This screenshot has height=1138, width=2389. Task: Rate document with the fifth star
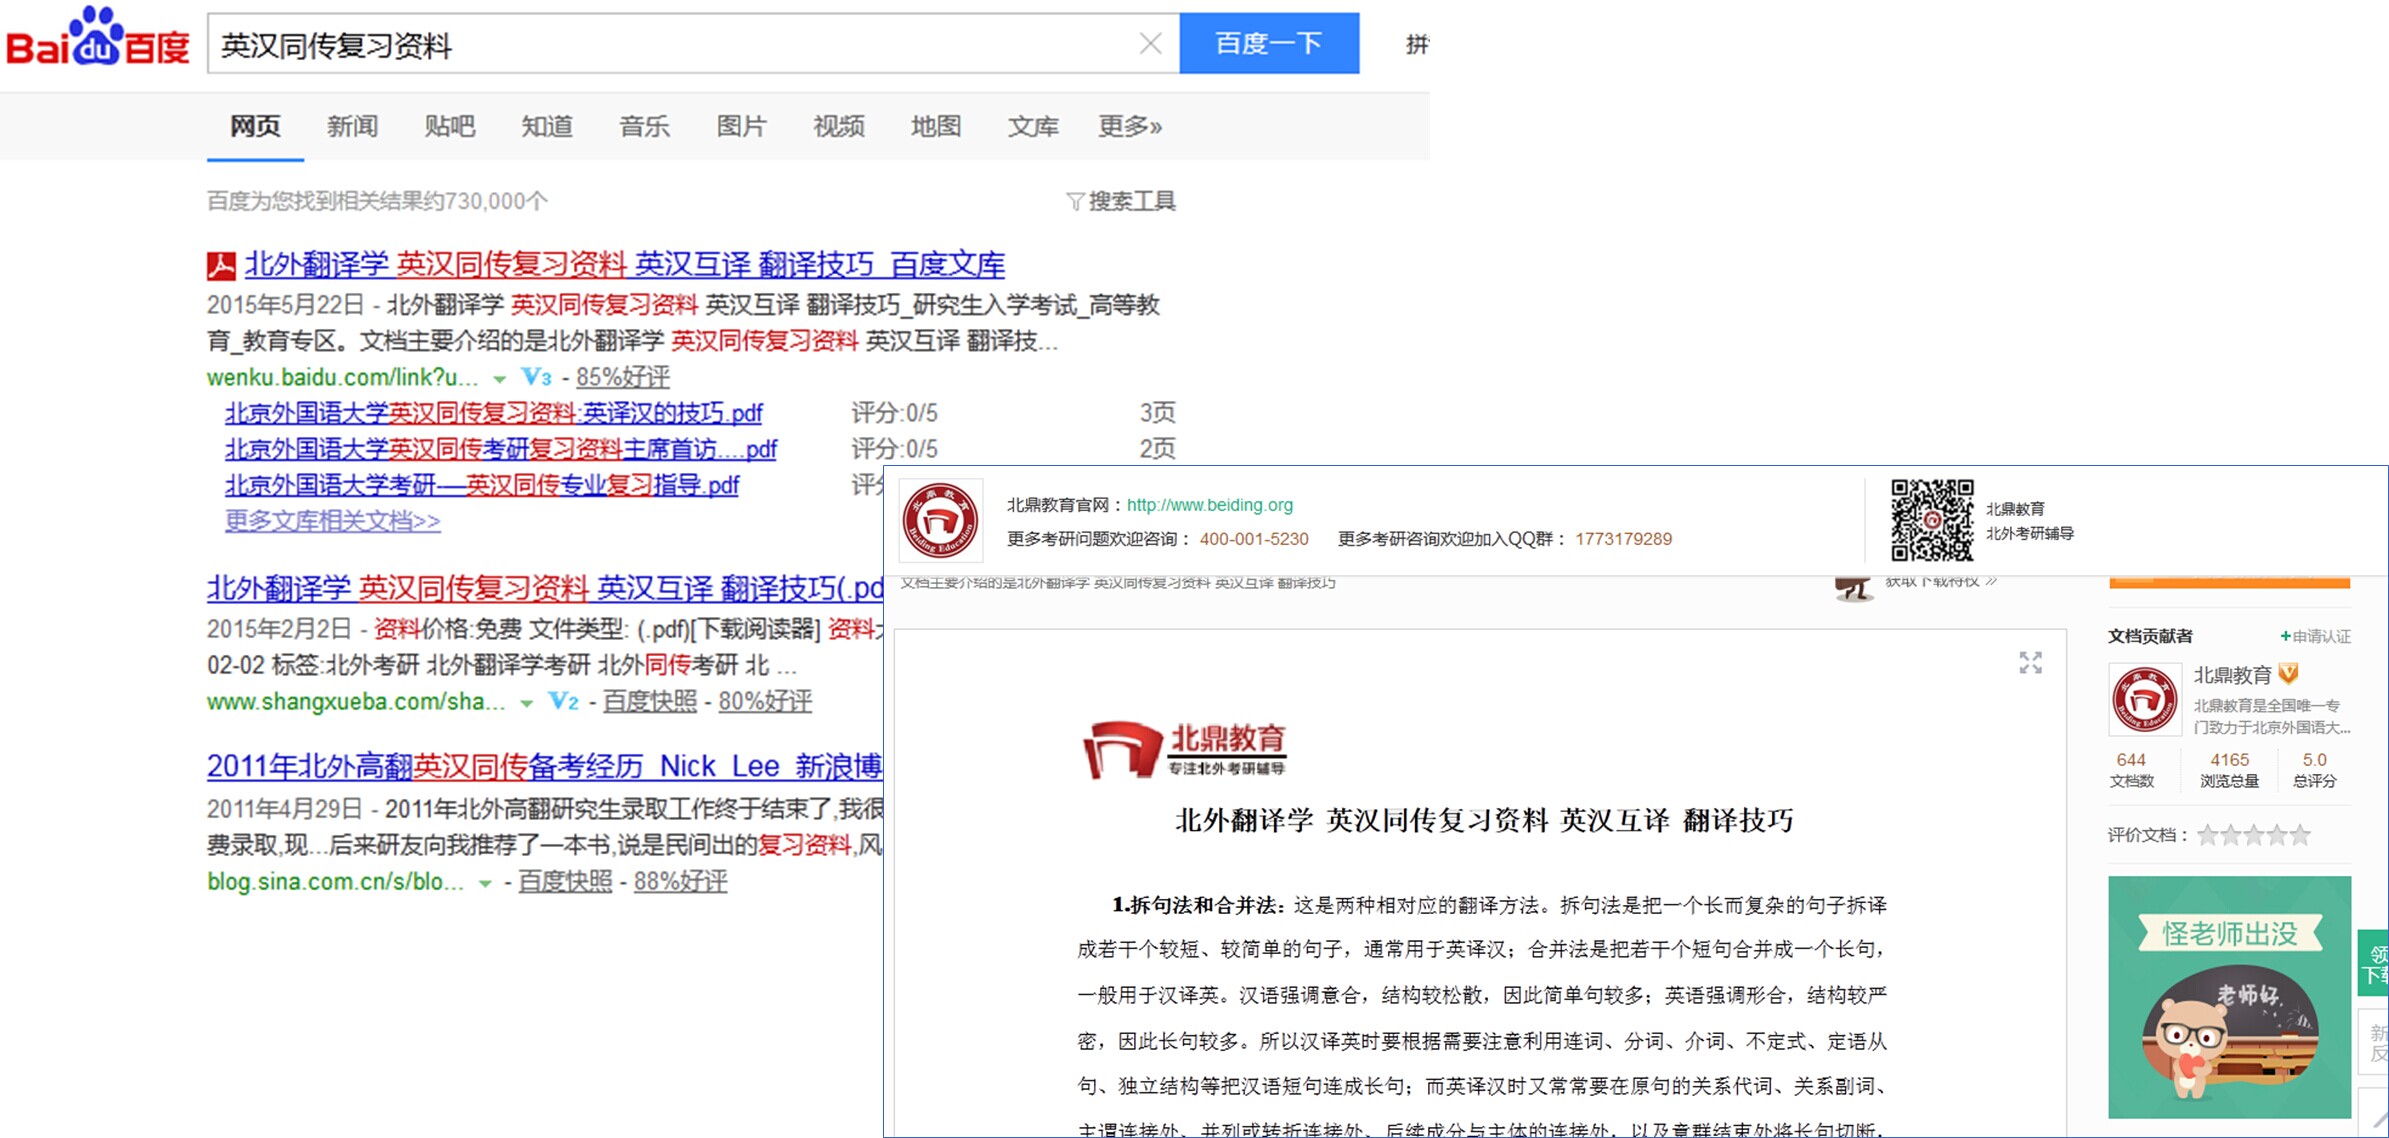2300,835
